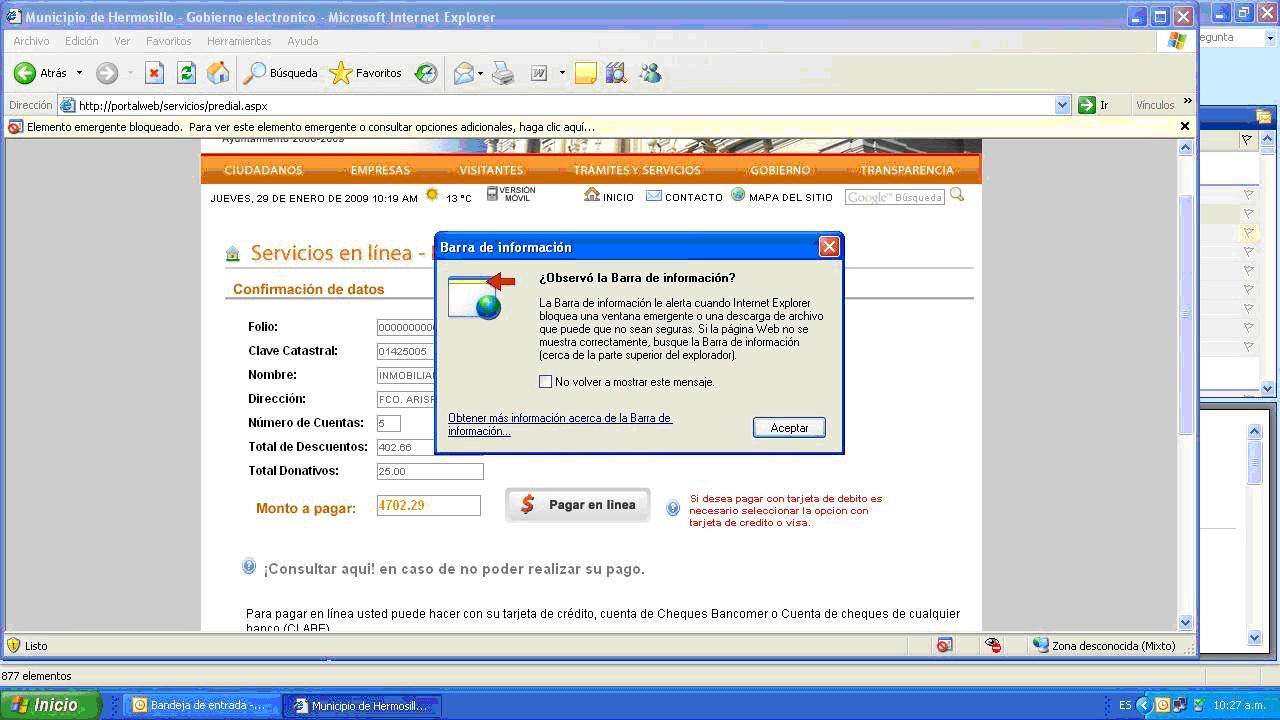Click the Messenger icon in toolbar

650,73
